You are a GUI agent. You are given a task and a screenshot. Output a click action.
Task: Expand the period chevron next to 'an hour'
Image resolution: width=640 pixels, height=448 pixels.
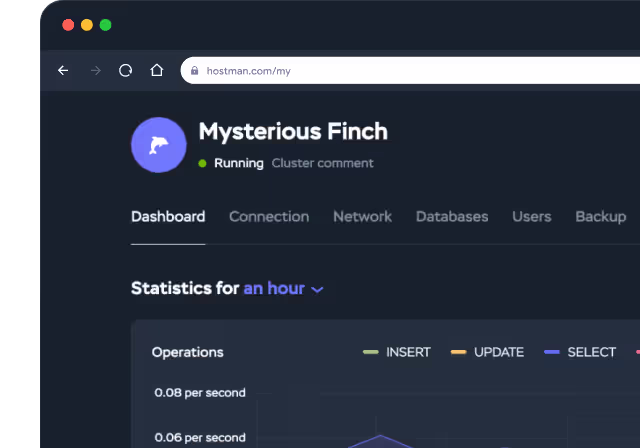[317, 290]
